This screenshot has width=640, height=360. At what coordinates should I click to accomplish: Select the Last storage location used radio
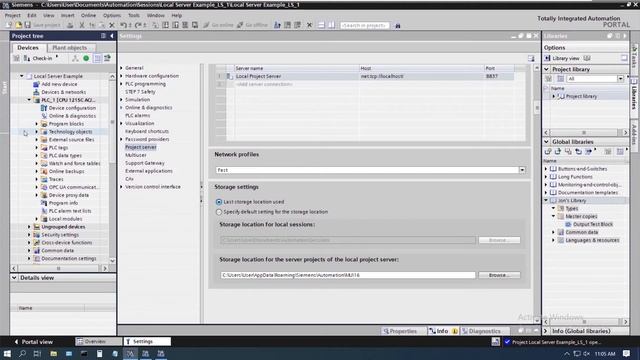[x=219, y=202]
